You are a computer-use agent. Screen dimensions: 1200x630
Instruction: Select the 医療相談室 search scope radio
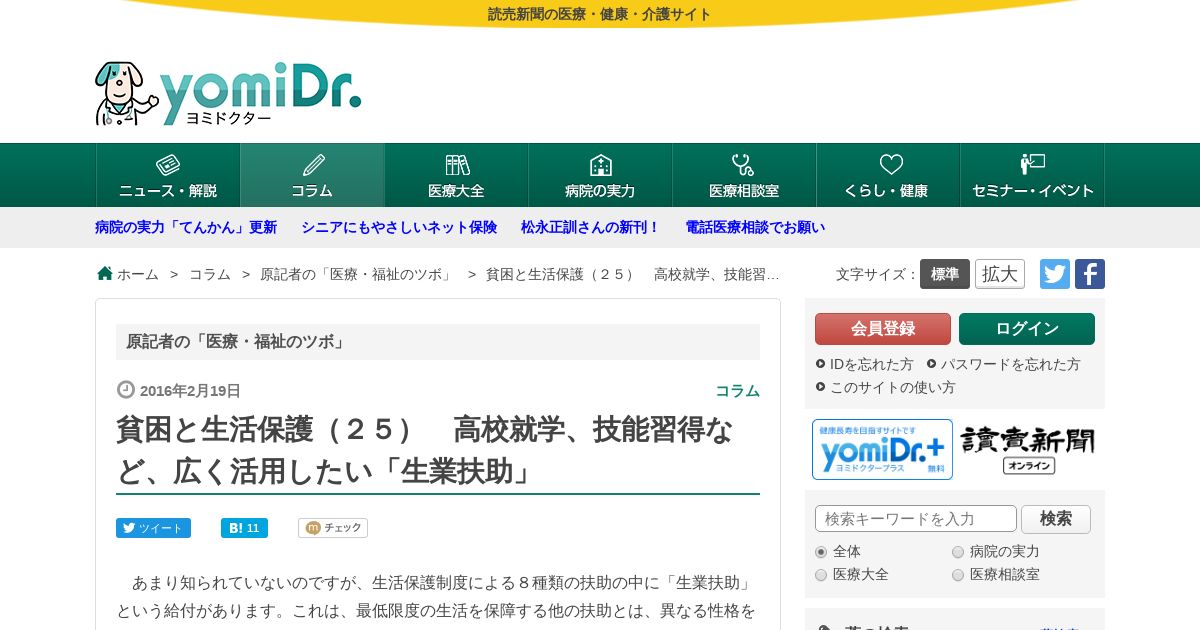[x=958, y=575]
